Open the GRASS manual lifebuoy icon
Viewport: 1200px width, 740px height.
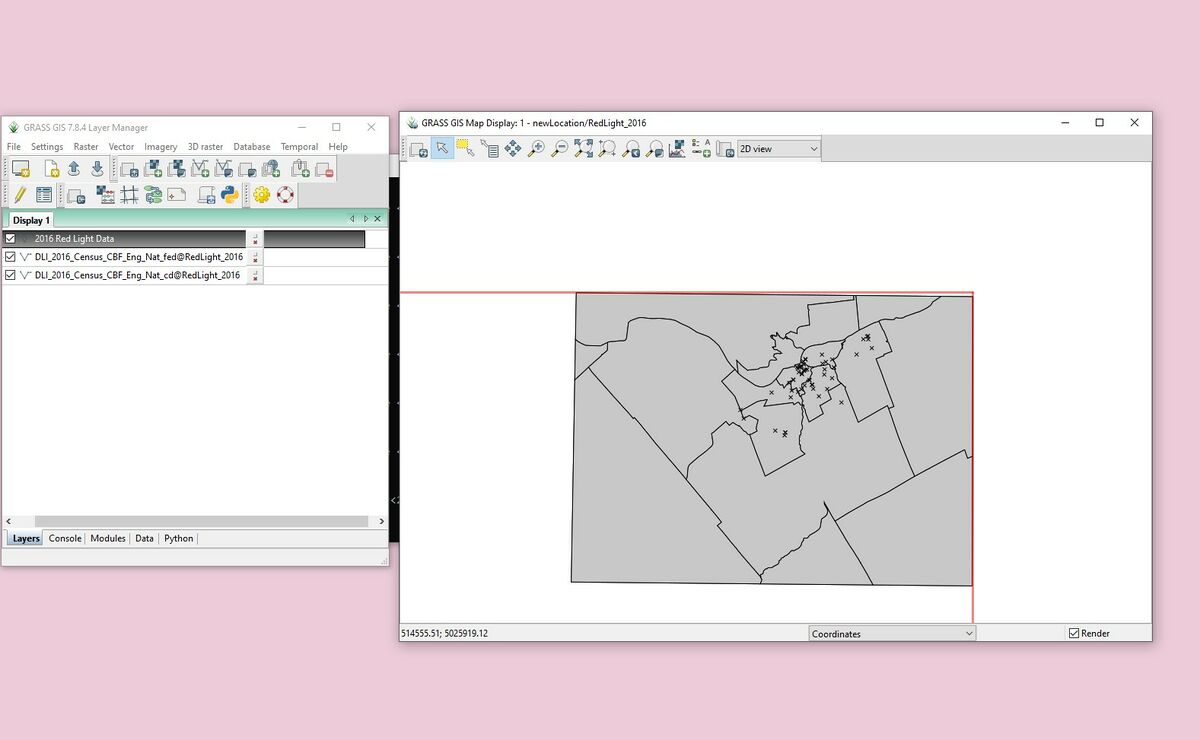(285, 195)
